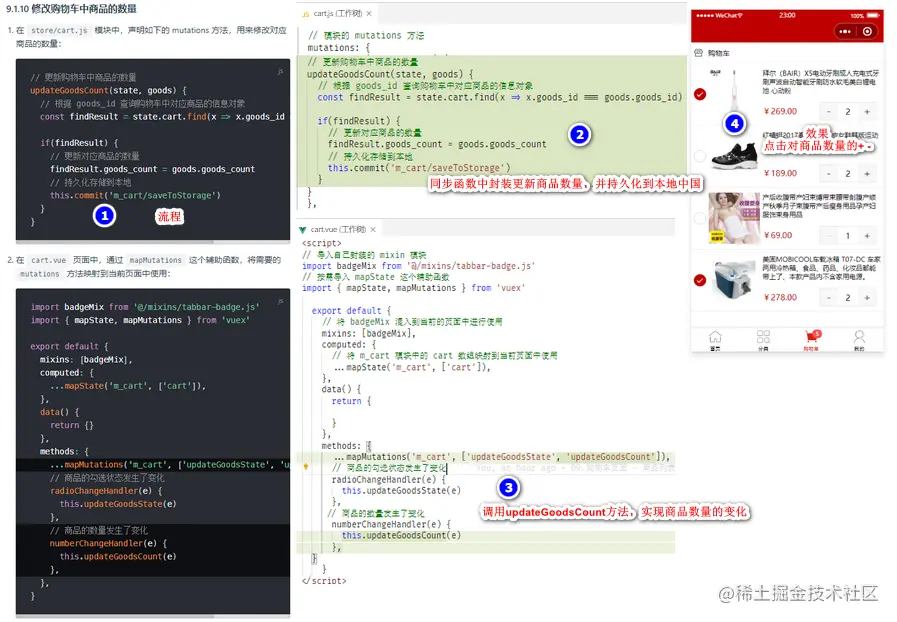Open the 分类 category grid tab icon

click(763, 336)
